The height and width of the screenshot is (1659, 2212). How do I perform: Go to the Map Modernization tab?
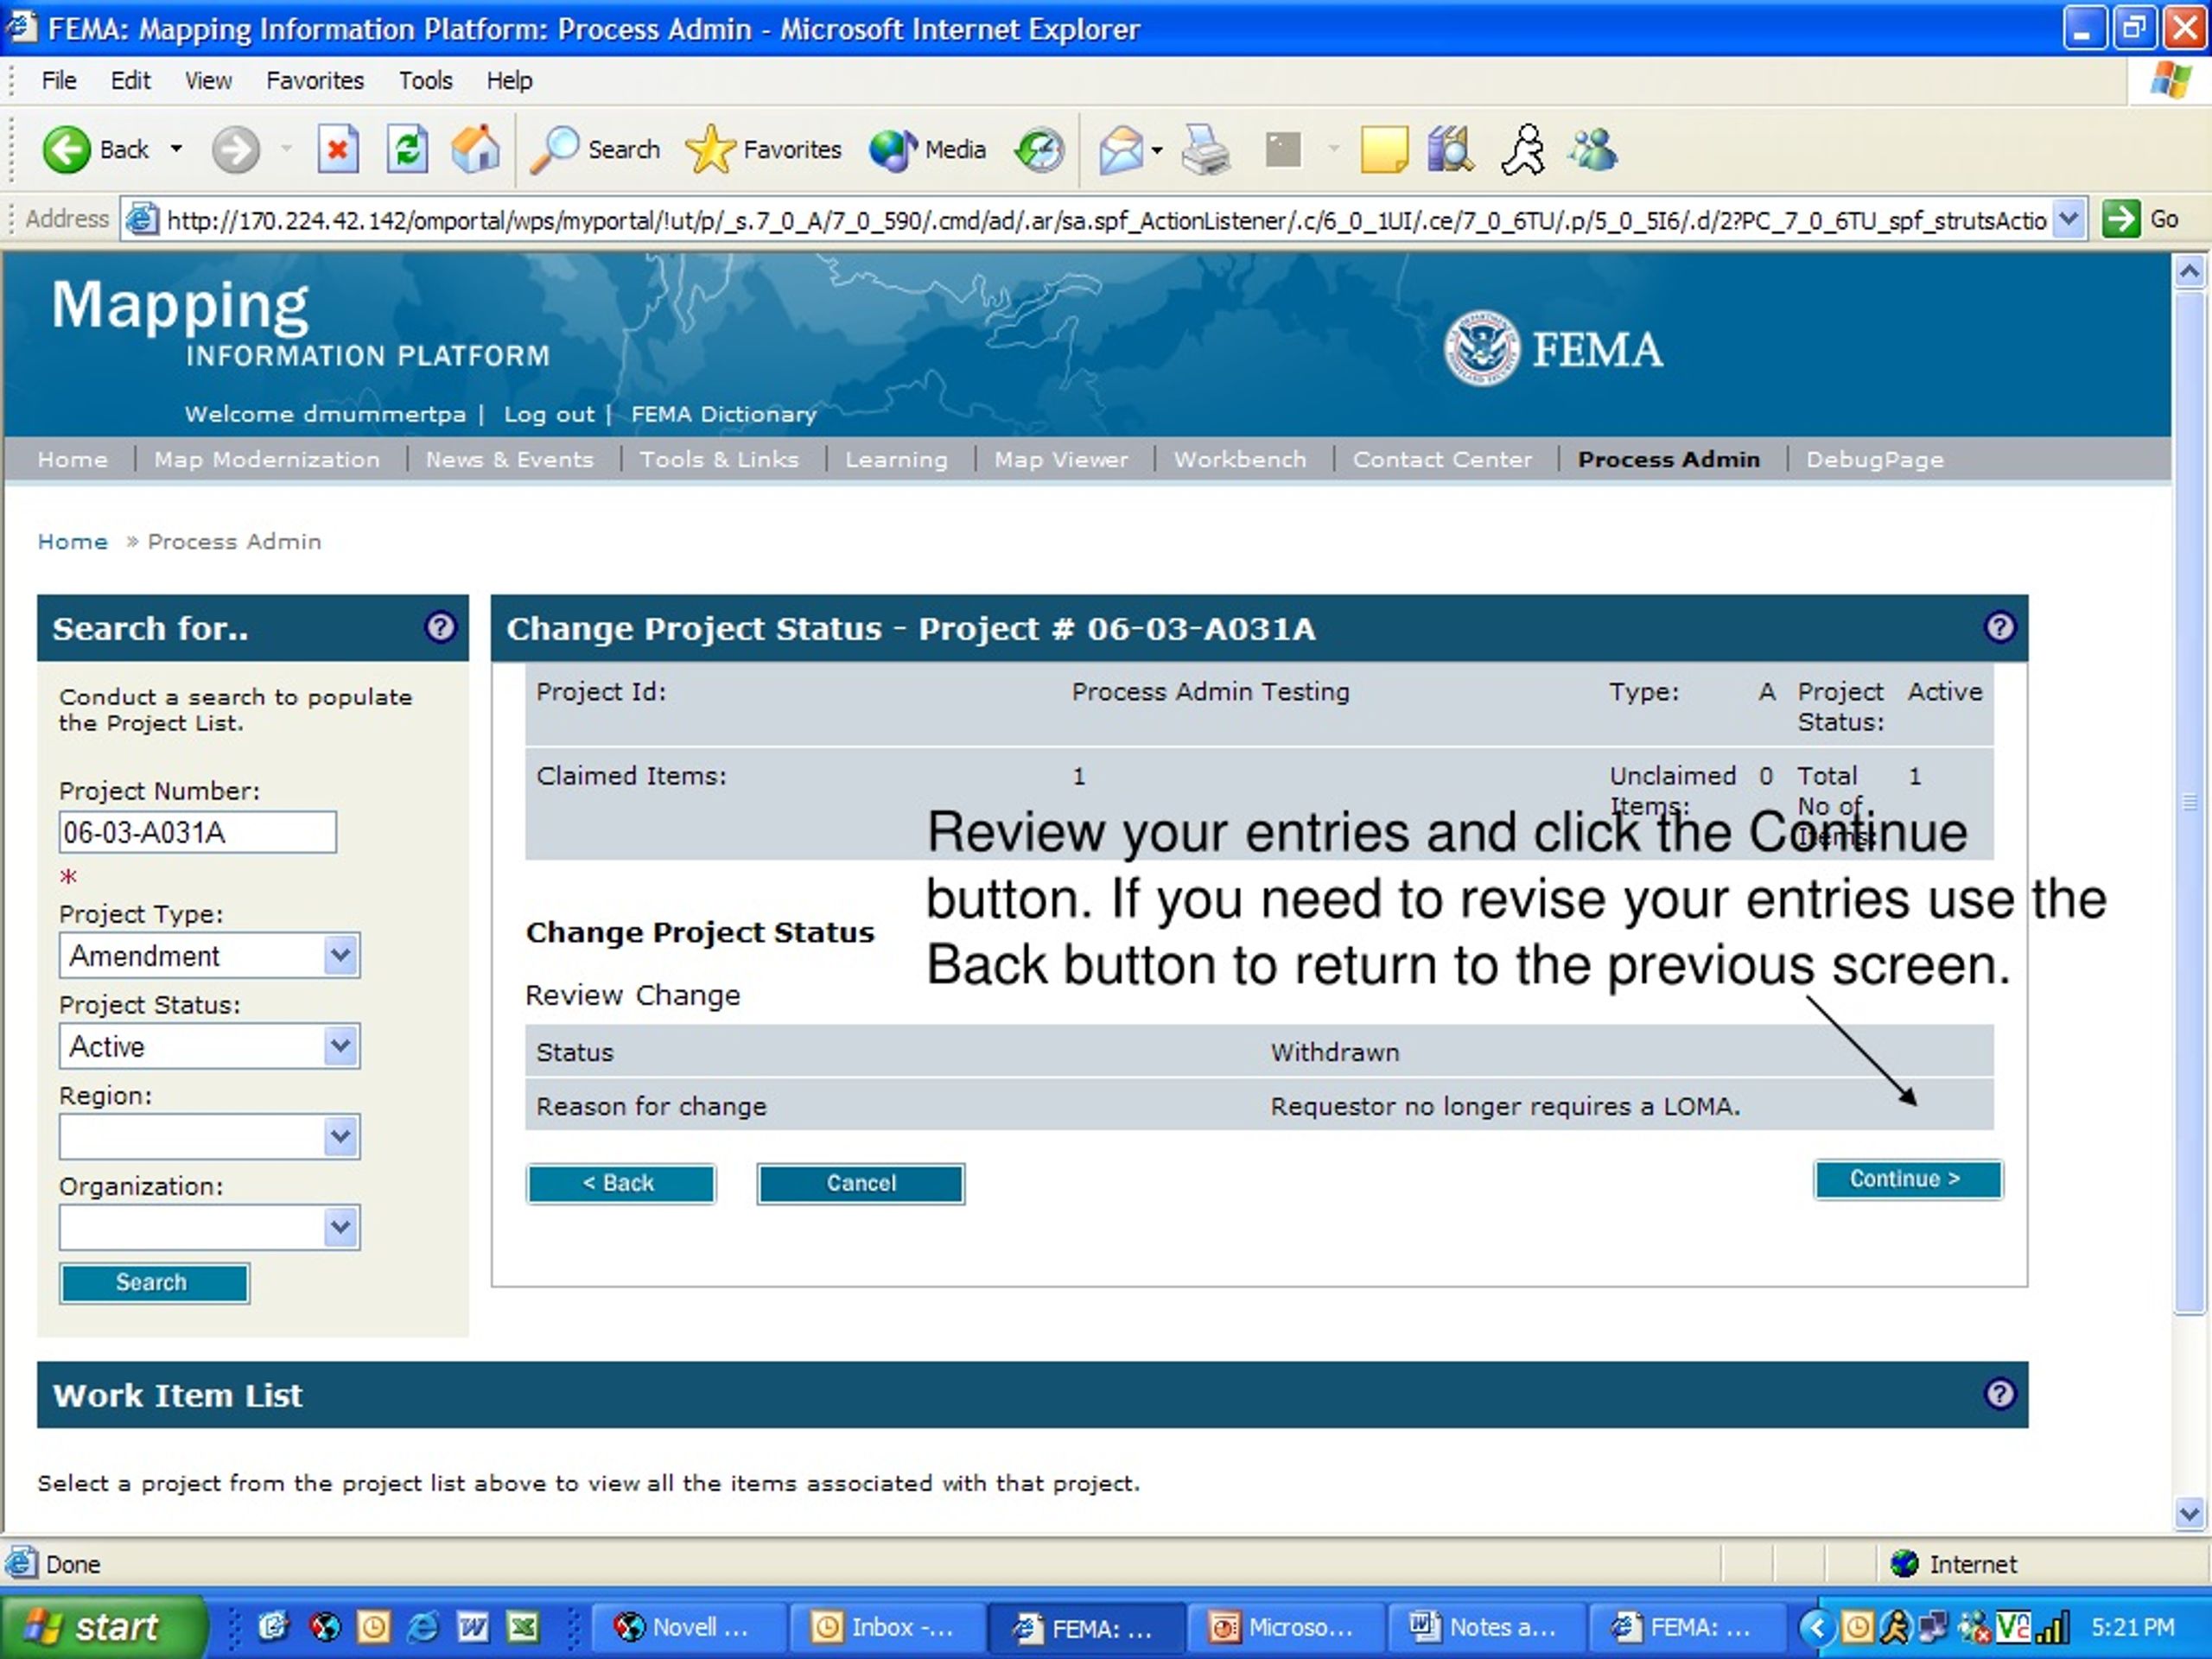(267, 459)
